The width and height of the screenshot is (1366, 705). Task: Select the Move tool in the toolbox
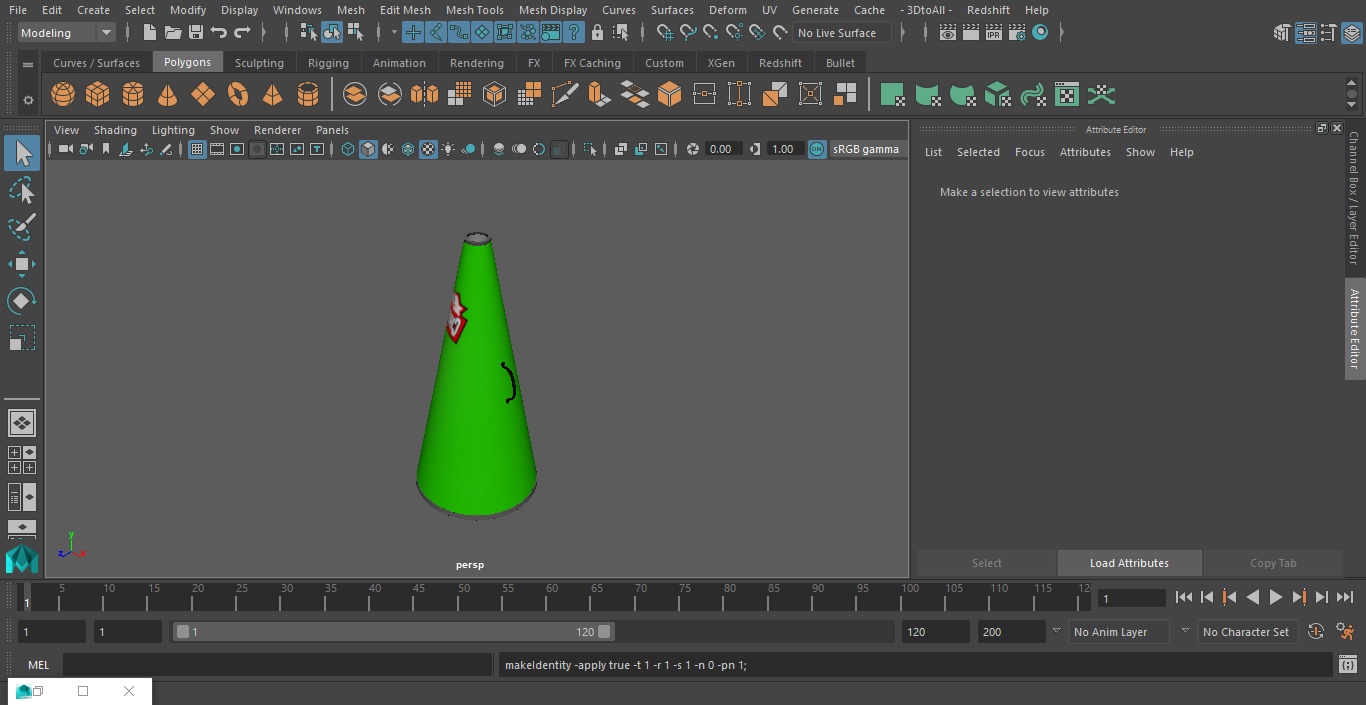(21, 264)
